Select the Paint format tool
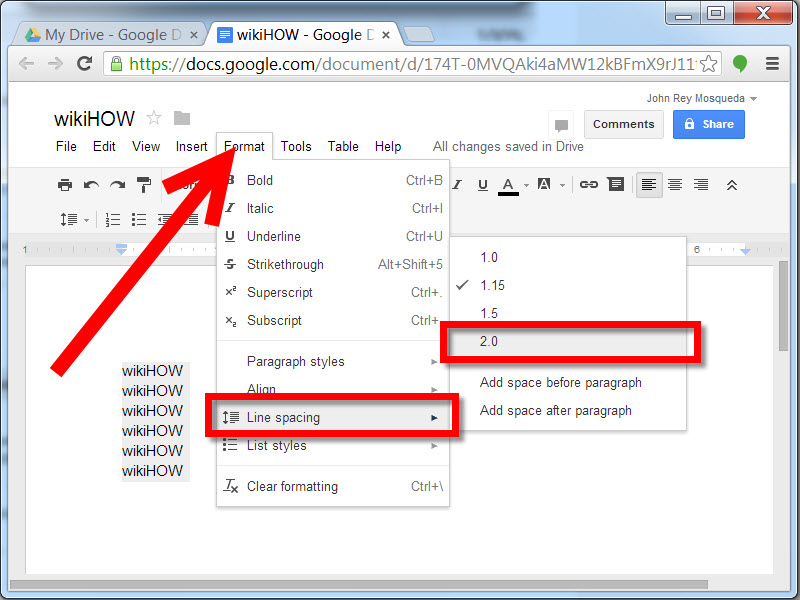The width and height of the screenshot is (800, 600). [x=144, y=185]
